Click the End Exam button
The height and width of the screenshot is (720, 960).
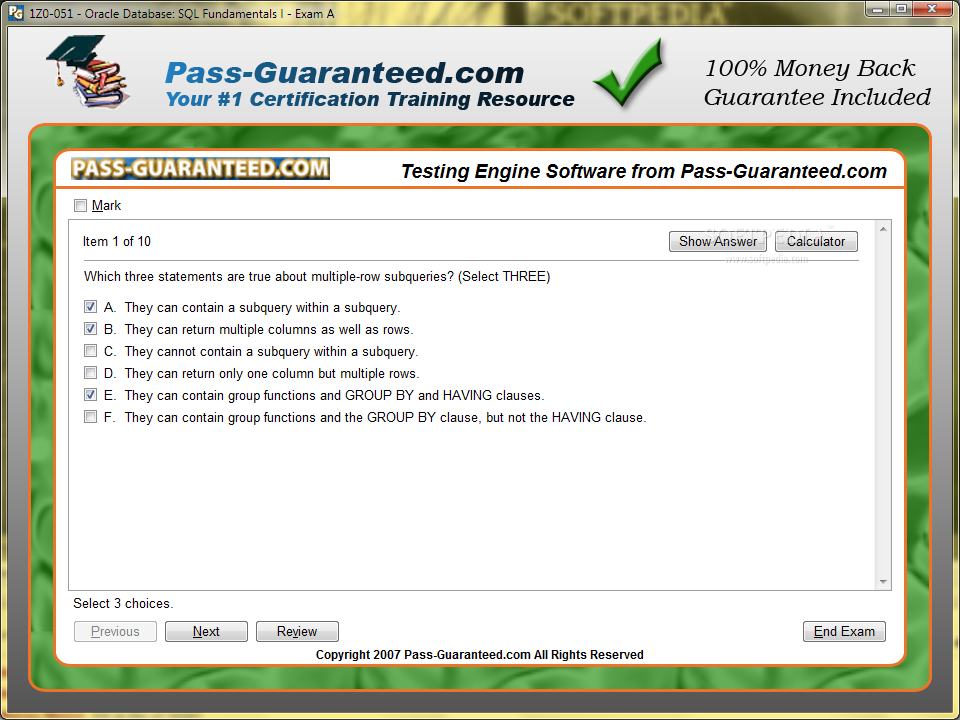point(844,631)
